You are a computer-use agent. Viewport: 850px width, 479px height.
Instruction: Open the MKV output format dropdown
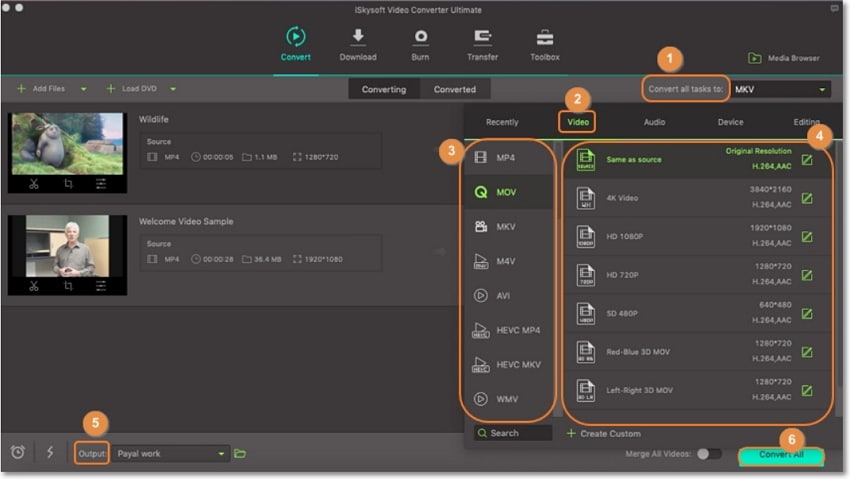[781, 89]
